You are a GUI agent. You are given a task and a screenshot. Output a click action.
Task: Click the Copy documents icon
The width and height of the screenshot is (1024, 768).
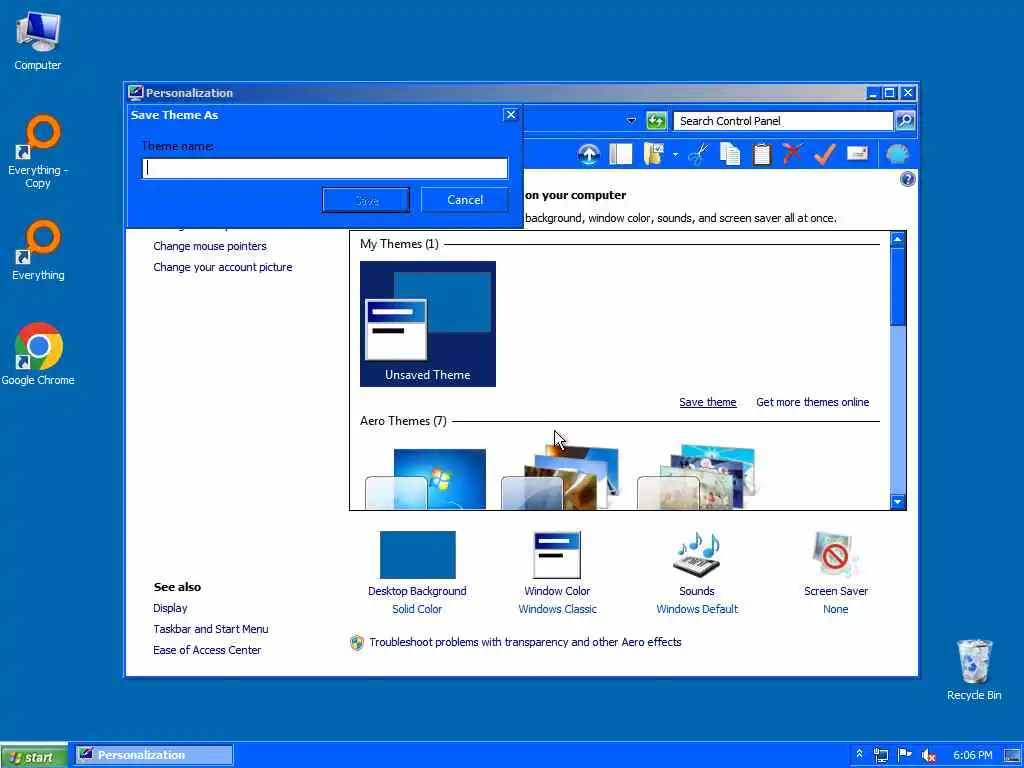click(x=729, y=155)
